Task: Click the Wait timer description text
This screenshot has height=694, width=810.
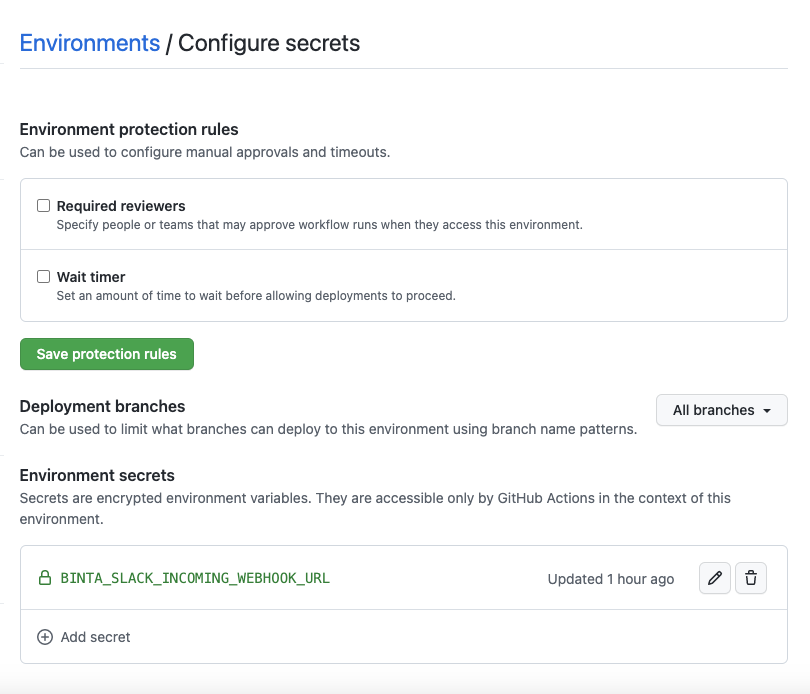Action: pyautogui.click(x=256, y=296)
